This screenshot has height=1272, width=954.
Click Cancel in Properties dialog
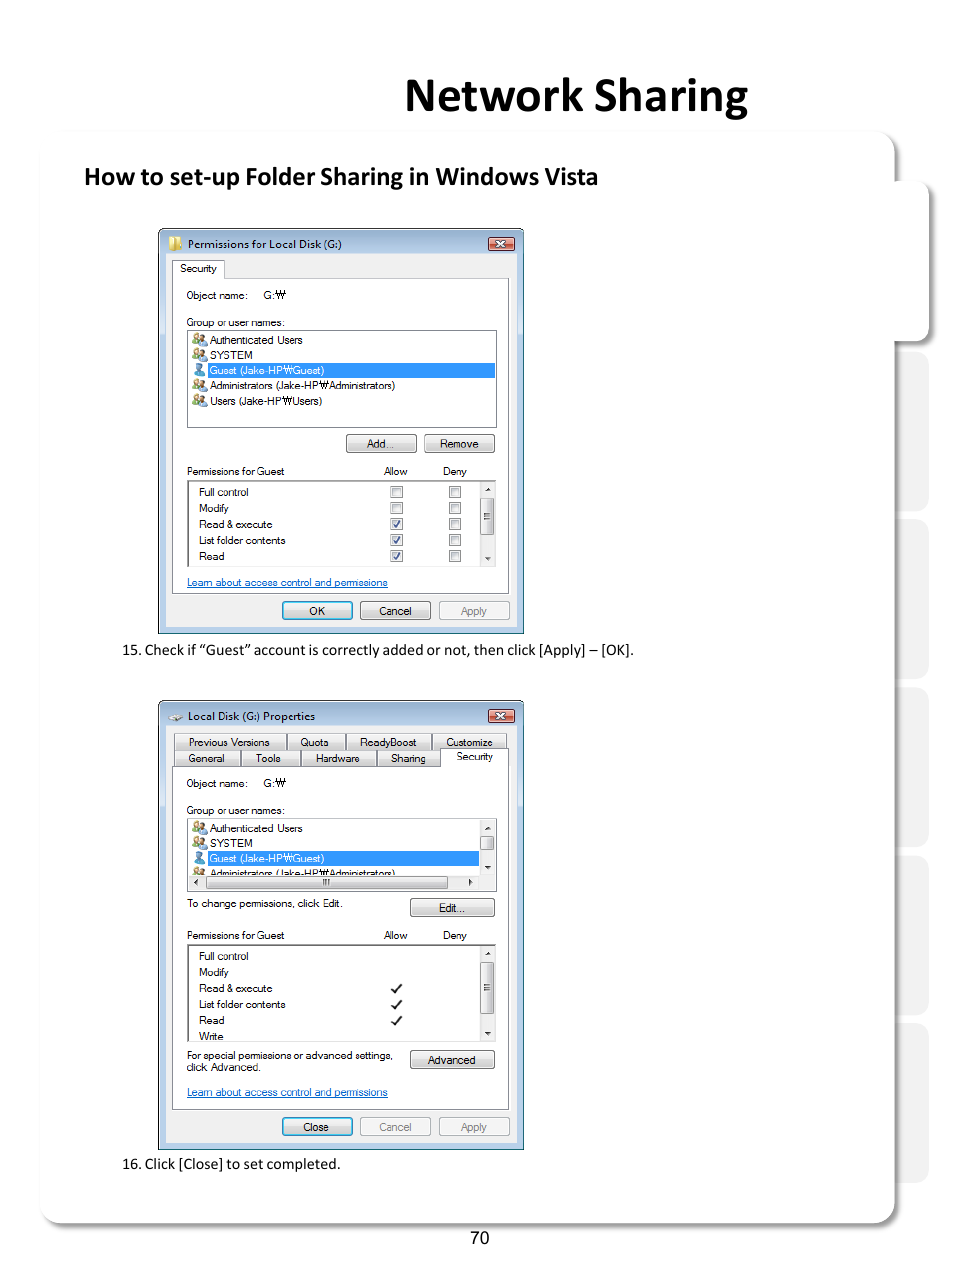click(x=395, y=1127)
